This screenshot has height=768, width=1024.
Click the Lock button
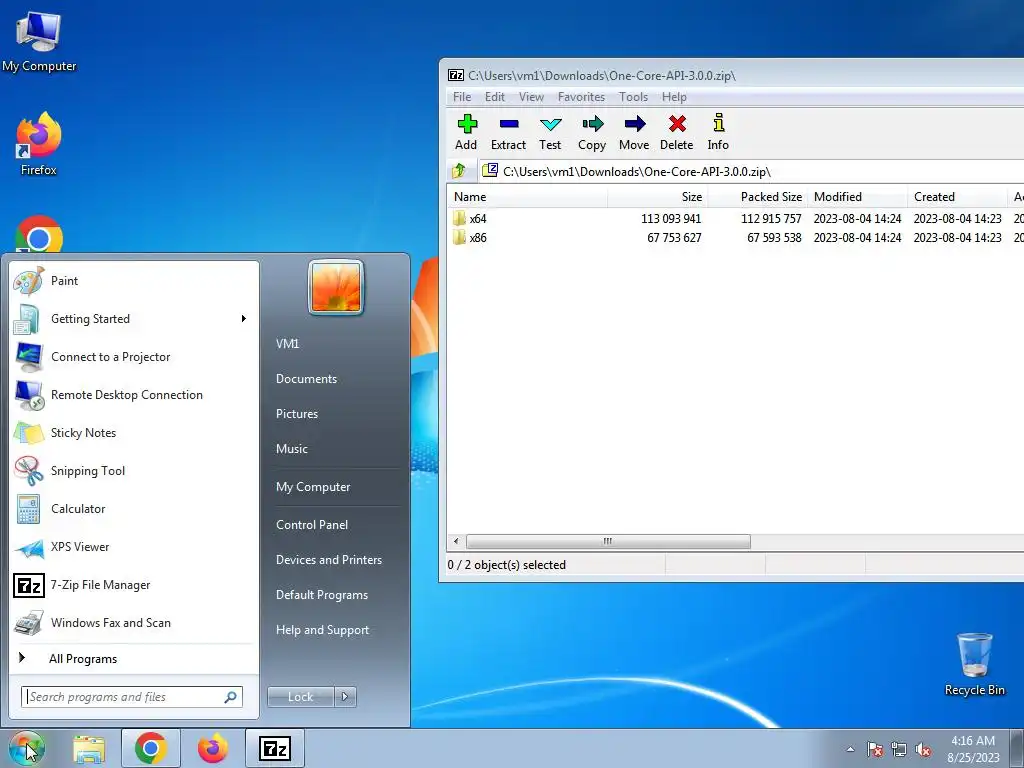tap(300, 697)
